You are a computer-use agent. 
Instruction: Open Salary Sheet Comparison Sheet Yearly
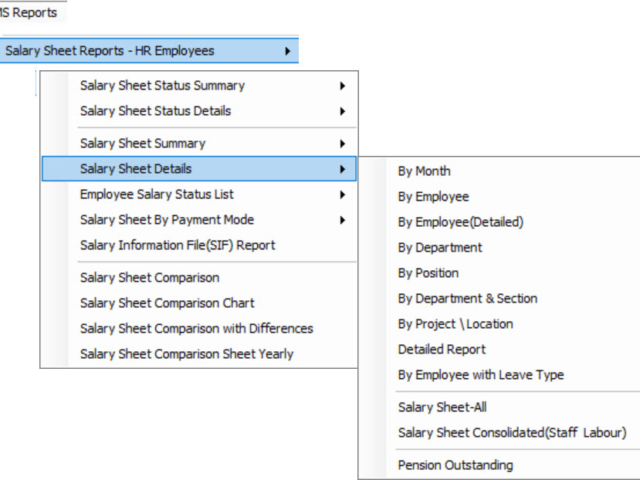click(187, 353)
